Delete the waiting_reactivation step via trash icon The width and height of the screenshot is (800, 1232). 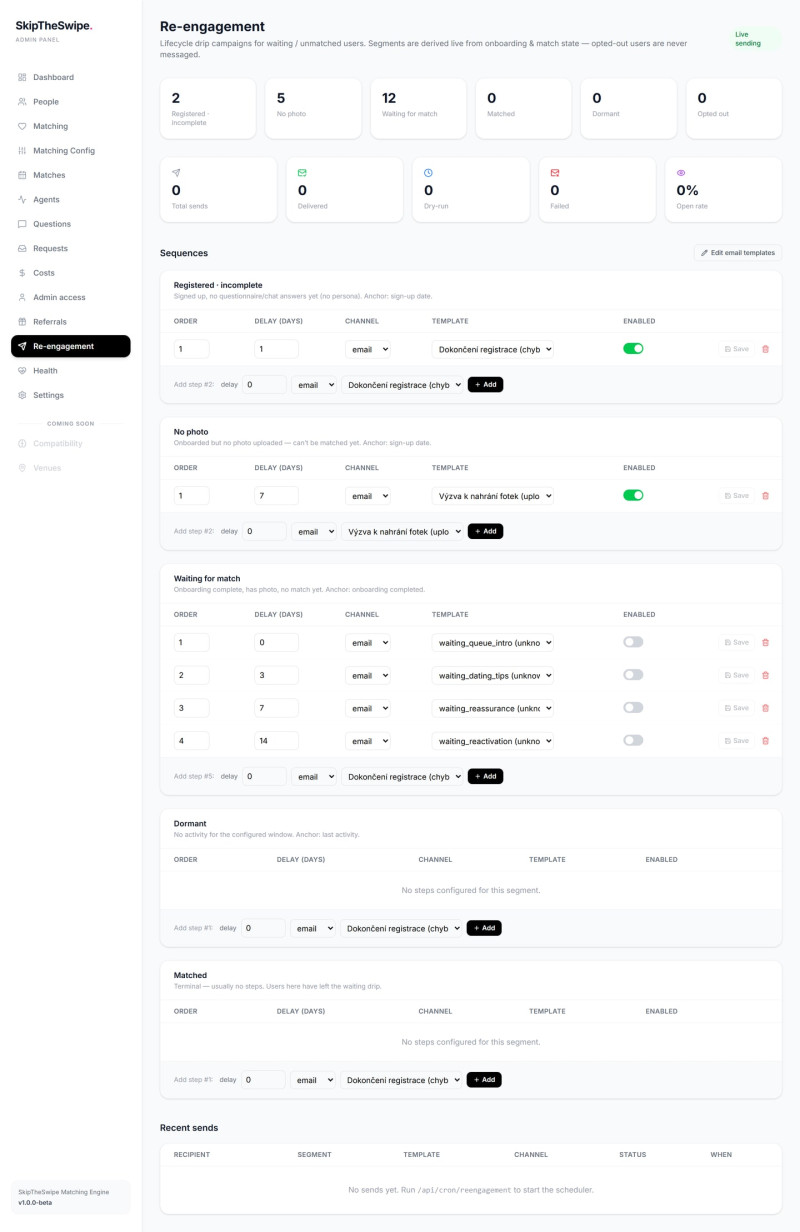pos(766,741)
